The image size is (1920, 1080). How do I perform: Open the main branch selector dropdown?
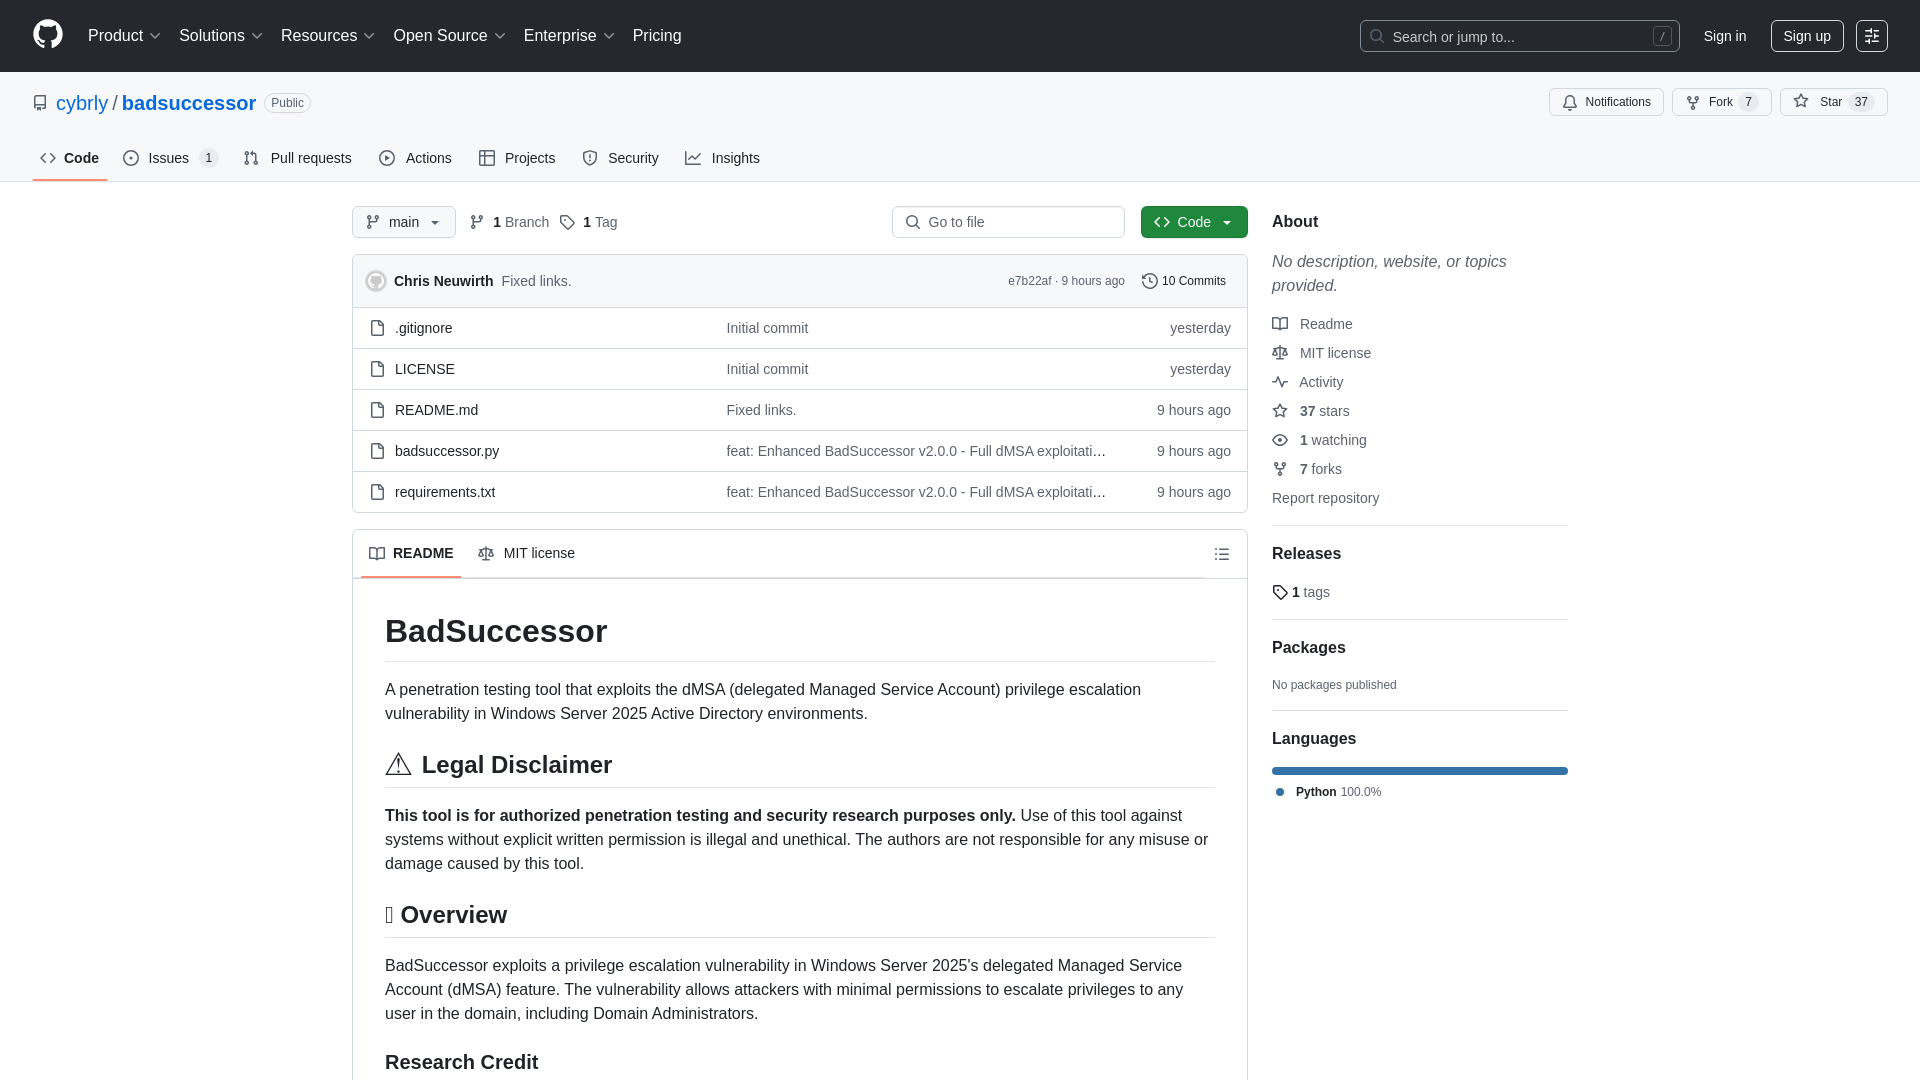404,222
